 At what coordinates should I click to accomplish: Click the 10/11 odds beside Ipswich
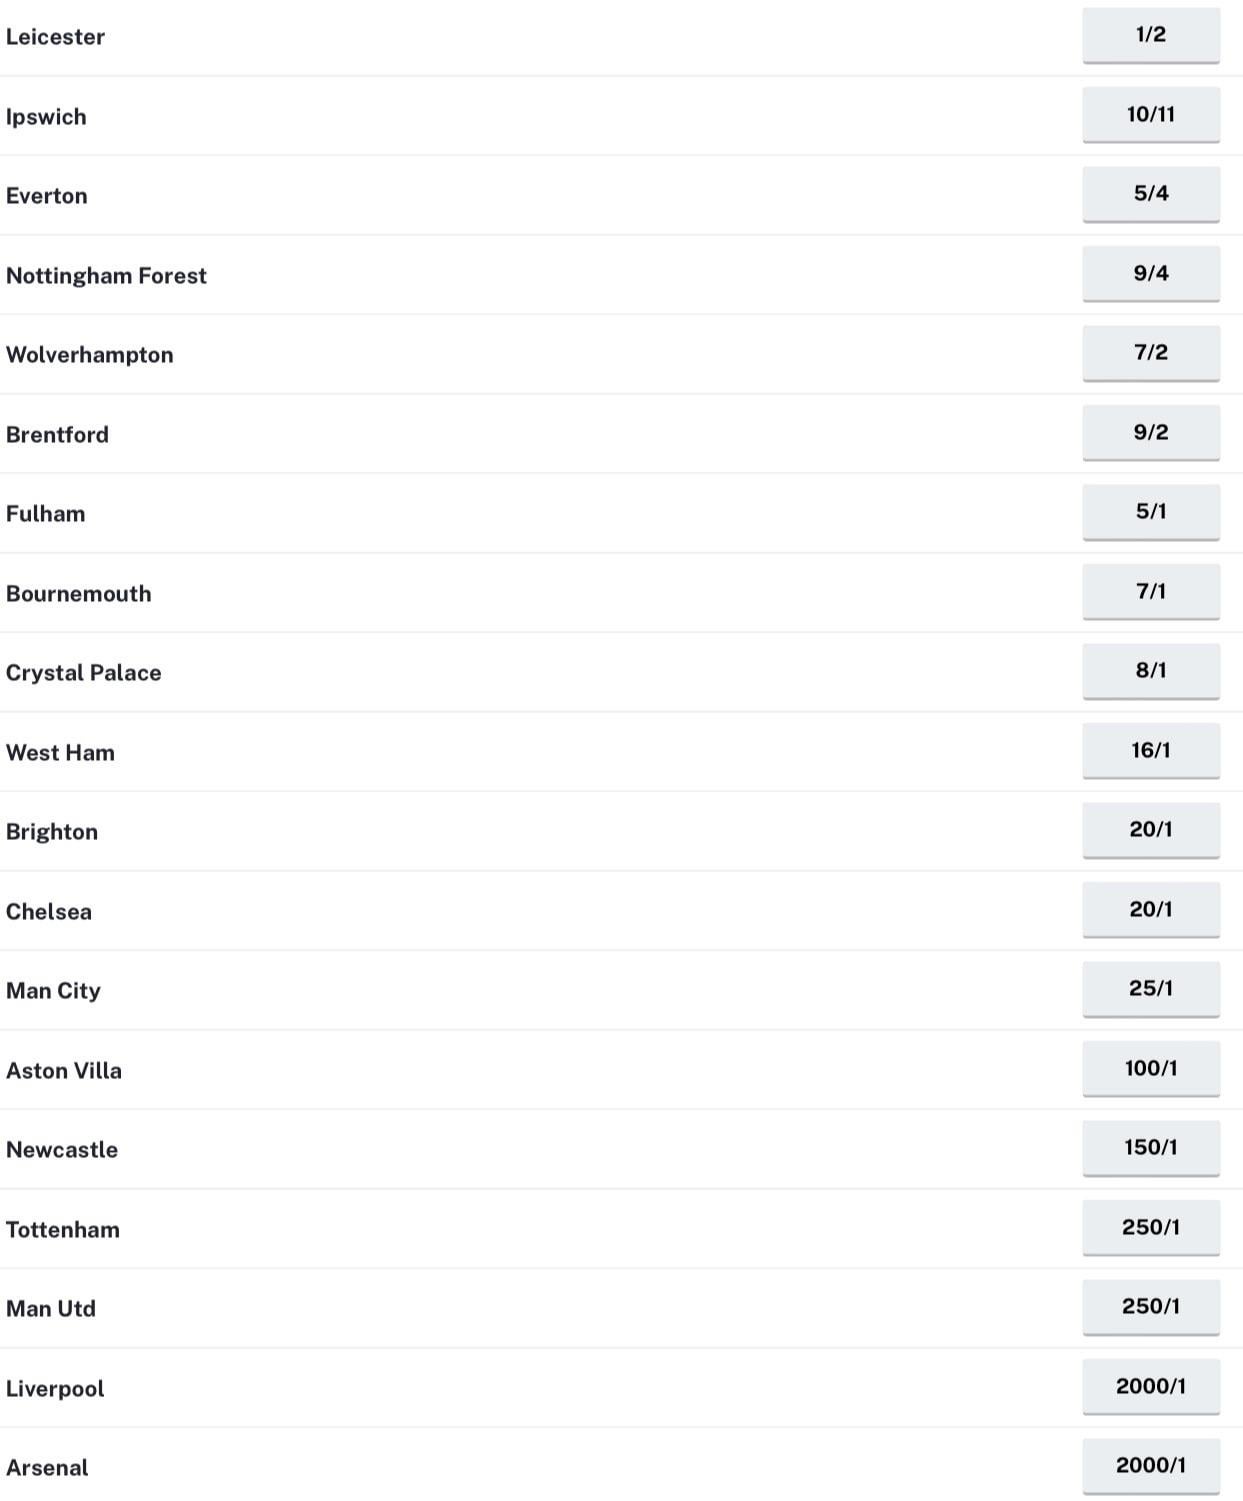pyautogui.click(x=1151, y=114)
